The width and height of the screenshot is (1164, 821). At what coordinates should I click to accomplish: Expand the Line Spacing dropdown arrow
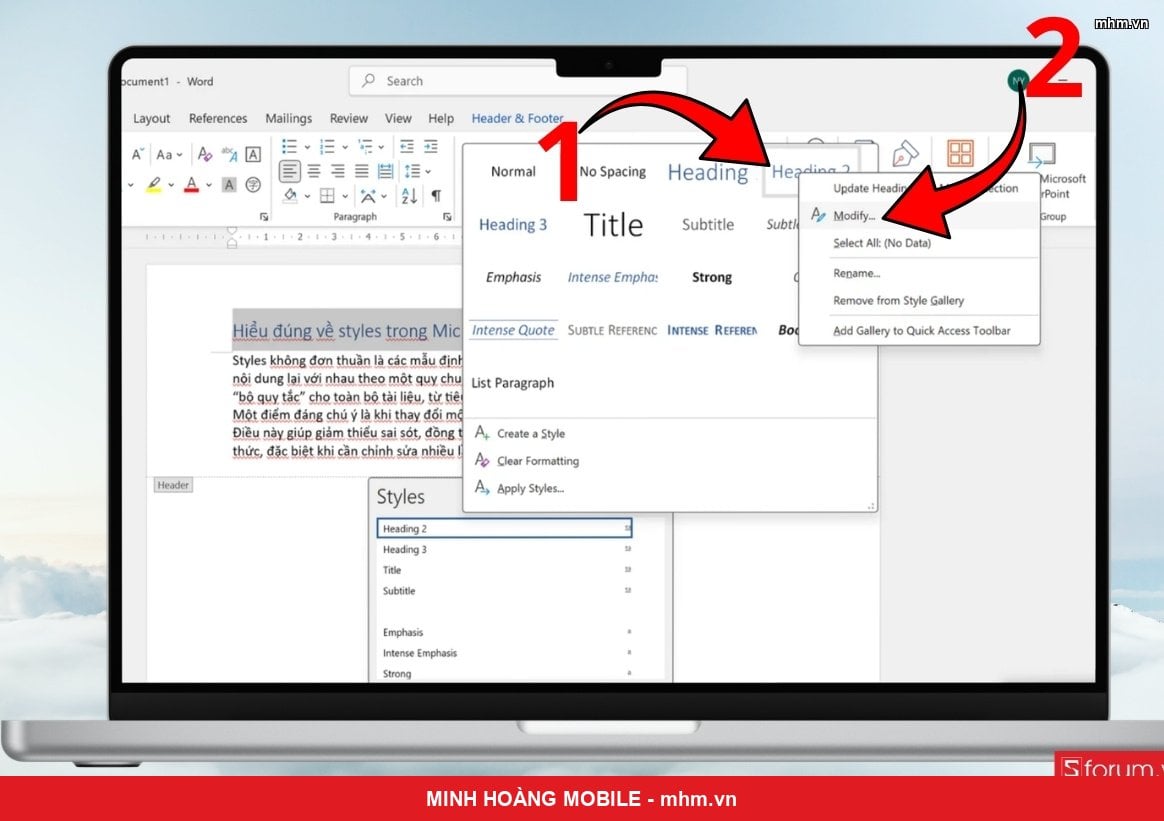point(428,171)
